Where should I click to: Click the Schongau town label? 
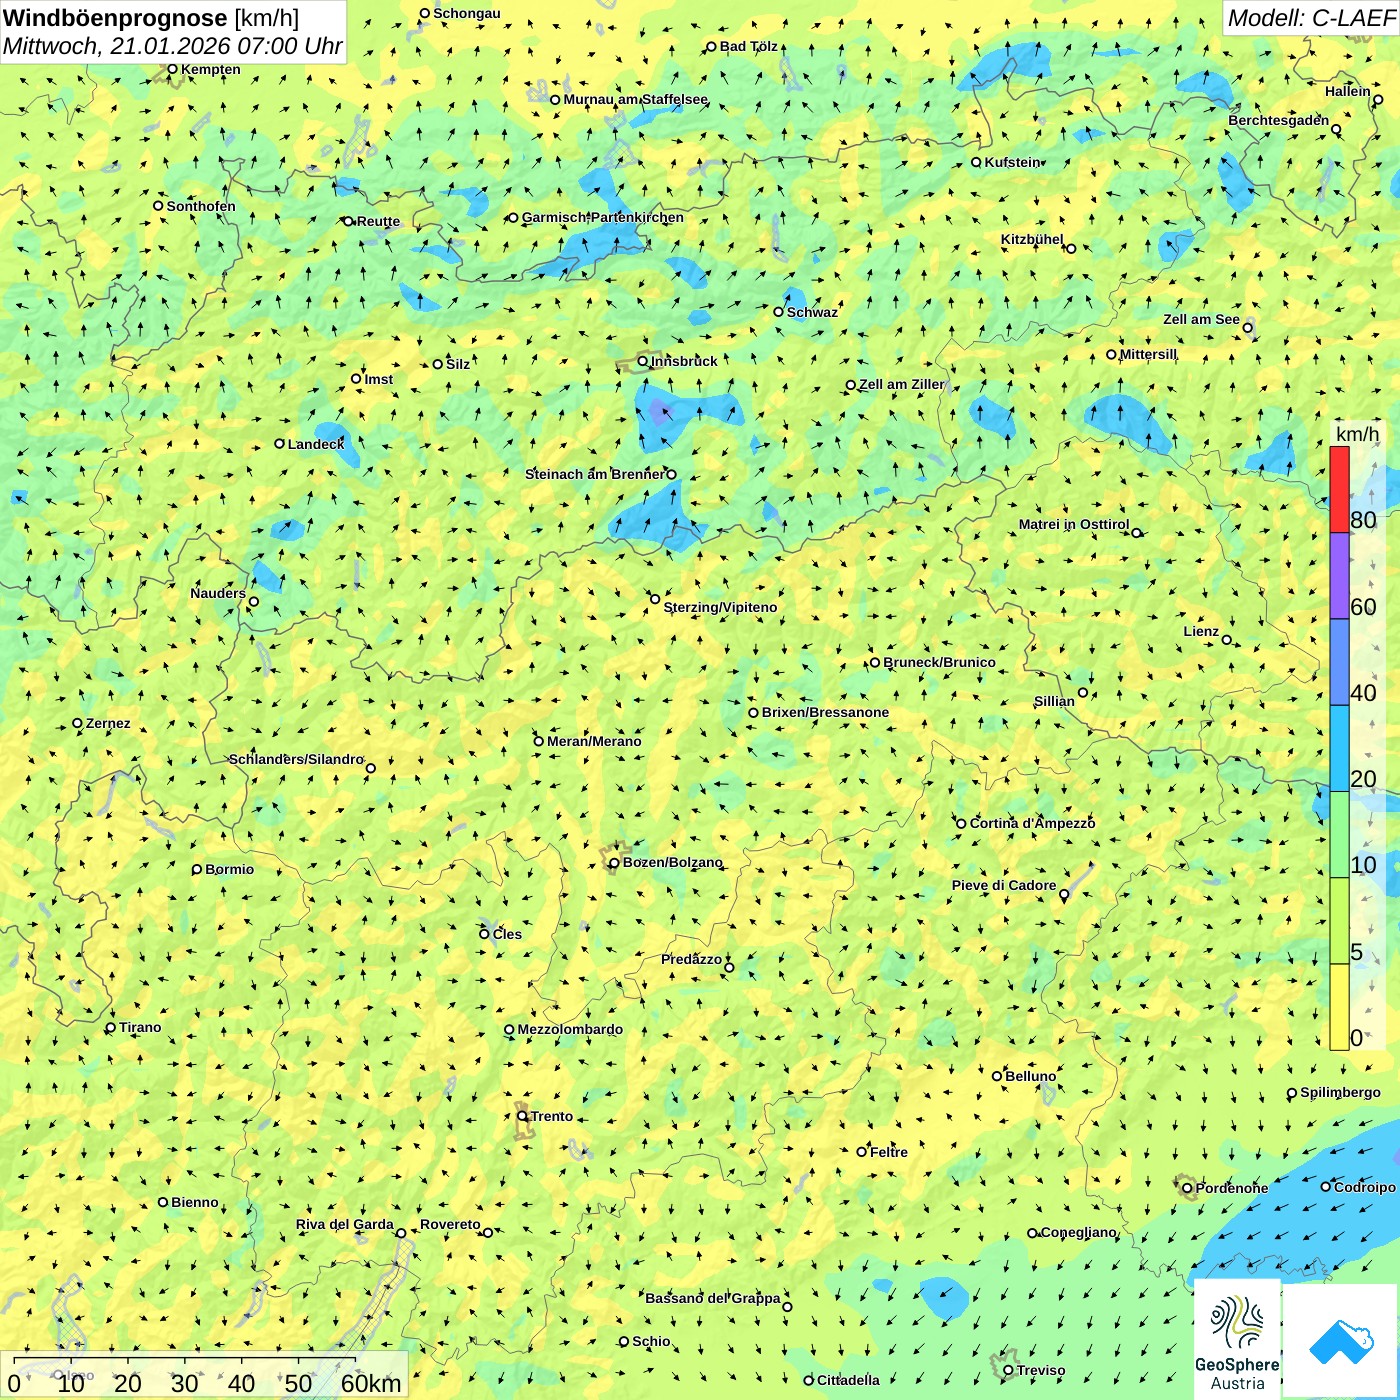467,13
